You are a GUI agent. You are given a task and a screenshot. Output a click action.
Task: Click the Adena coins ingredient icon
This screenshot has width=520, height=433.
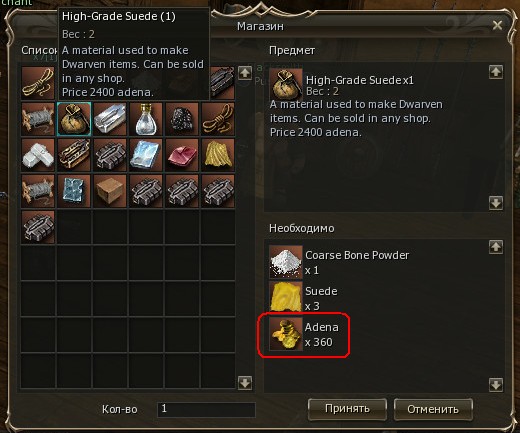(x=286, y=334)
